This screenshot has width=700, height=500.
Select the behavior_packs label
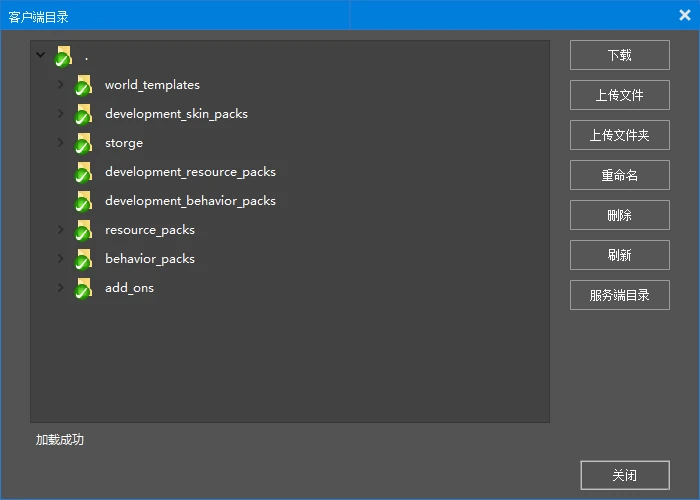pyautogui.click(x=150, y=259)
